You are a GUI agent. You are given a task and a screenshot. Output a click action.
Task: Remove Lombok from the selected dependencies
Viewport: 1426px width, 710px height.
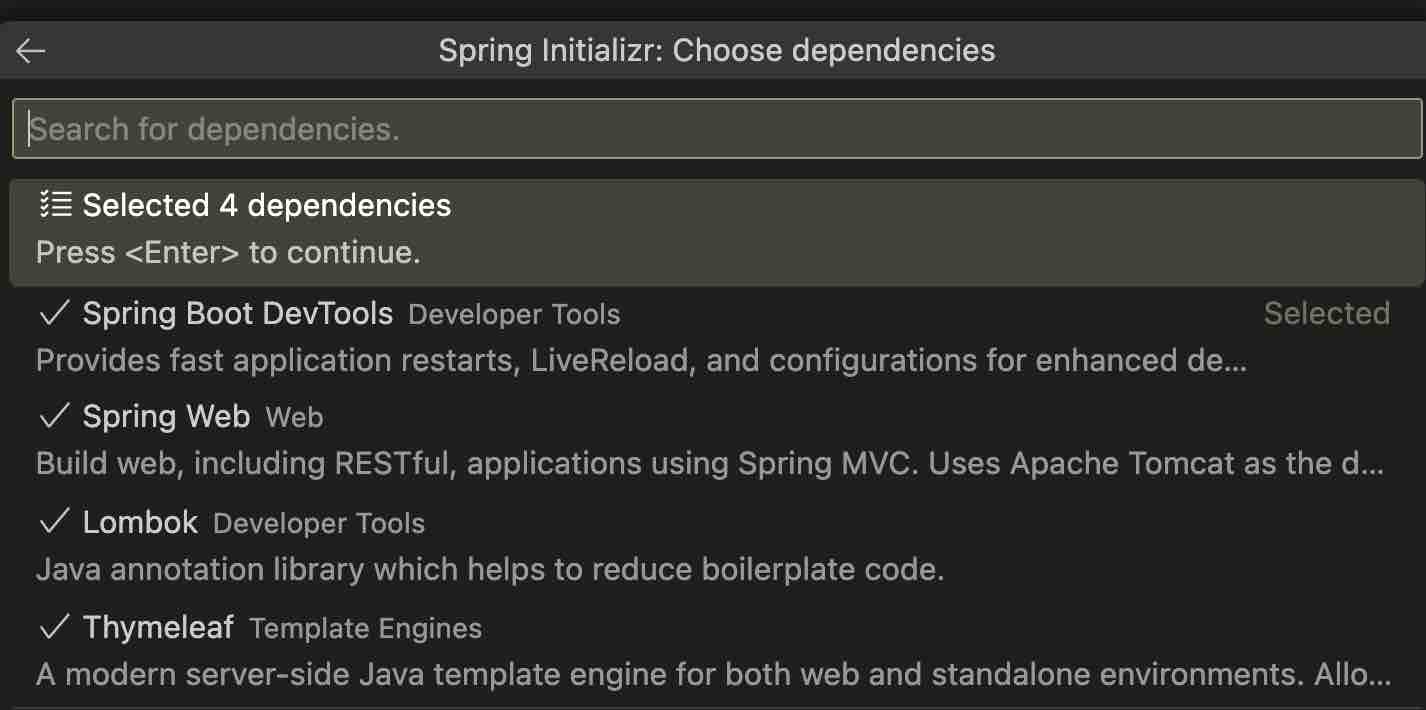pos(141,522)
